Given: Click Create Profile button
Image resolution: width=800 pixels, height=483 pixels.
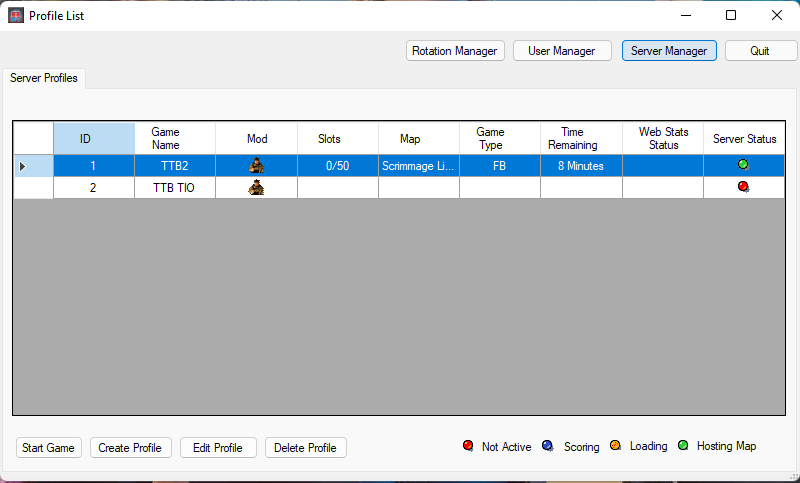Looking at the screenshot, I should coord(130,448).
